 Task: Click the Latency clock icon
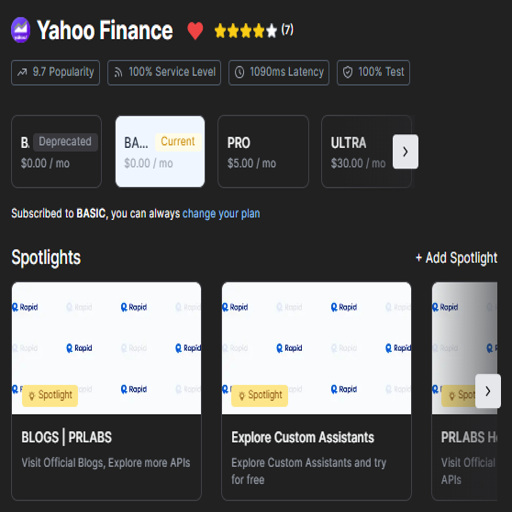[x=239, y=72]
